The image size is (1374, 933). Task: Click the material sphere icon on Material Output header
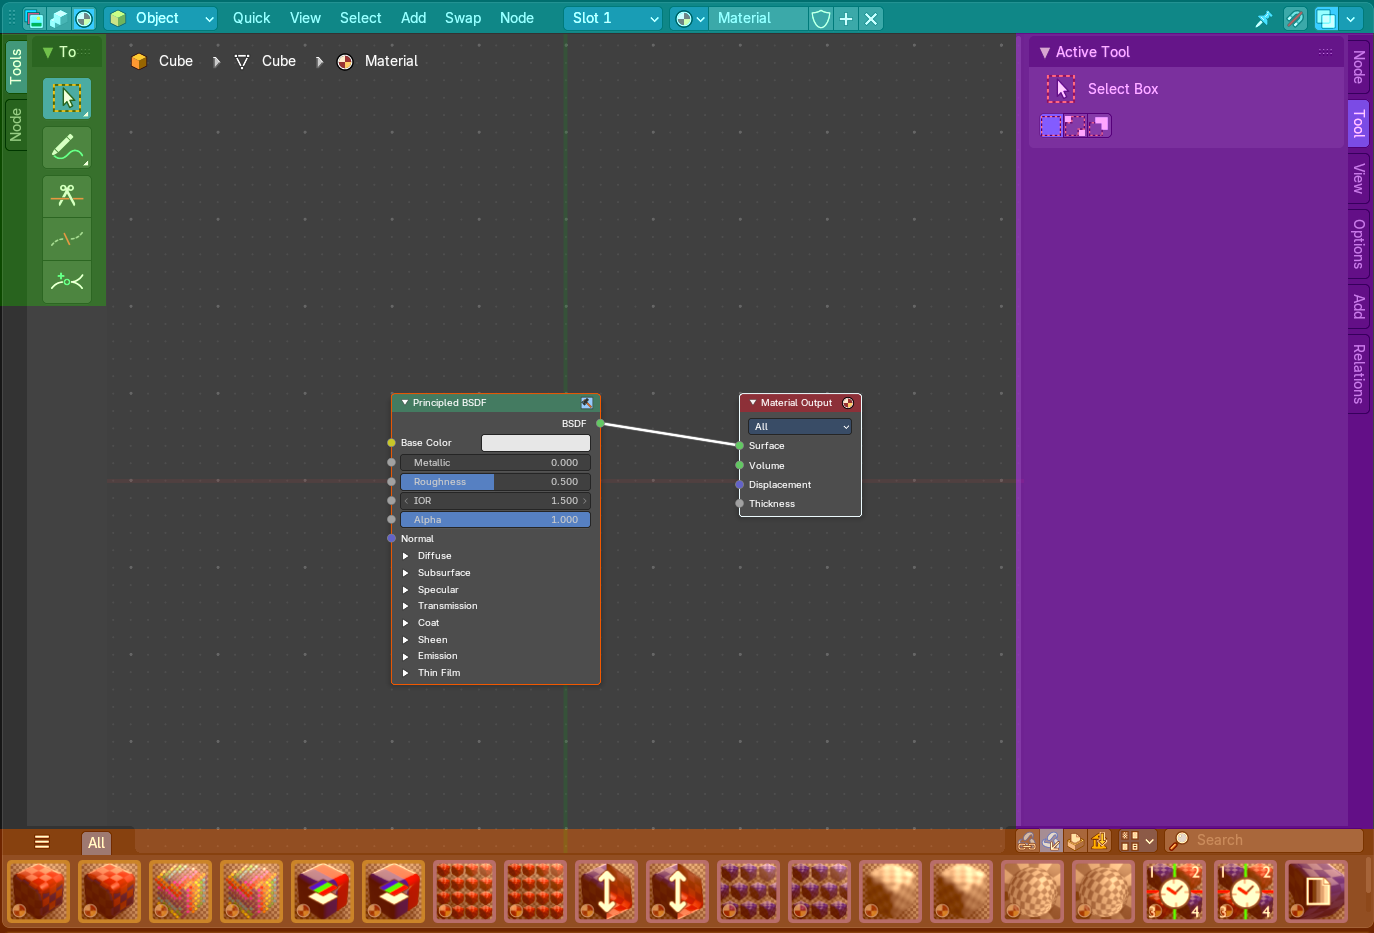(848, 403)
